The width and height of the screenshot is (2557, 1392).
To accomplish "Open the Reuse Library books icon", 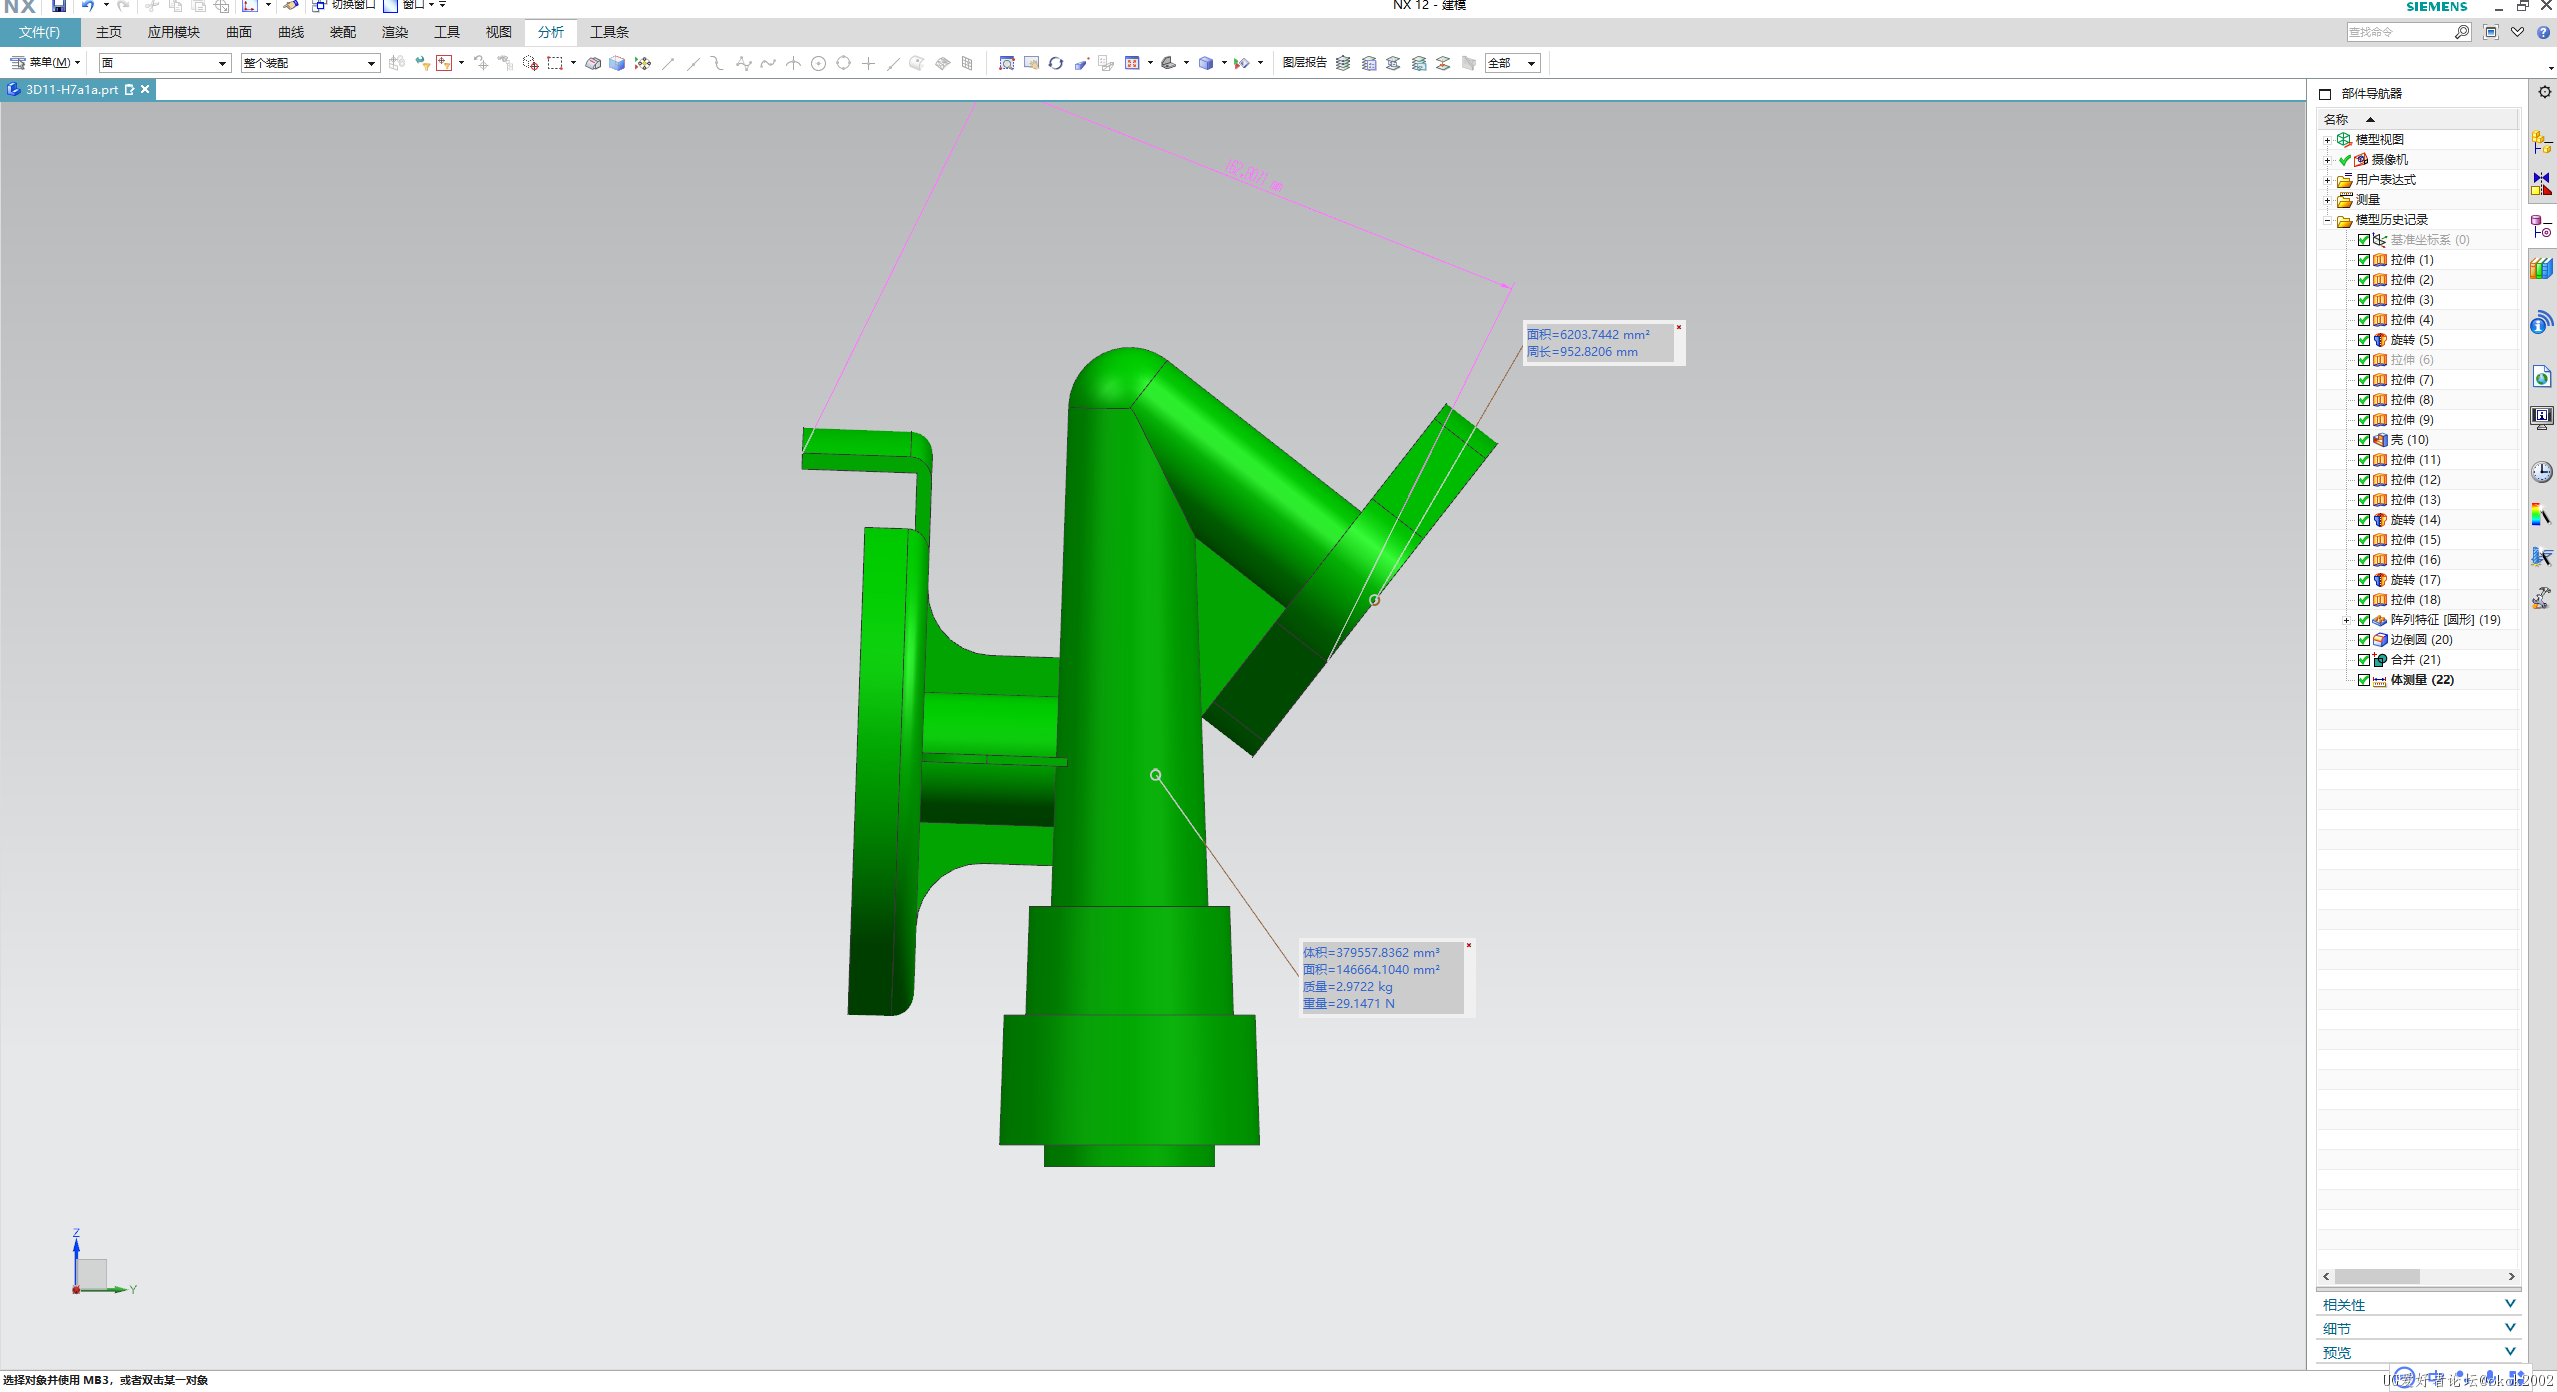I will point(2541,268).
